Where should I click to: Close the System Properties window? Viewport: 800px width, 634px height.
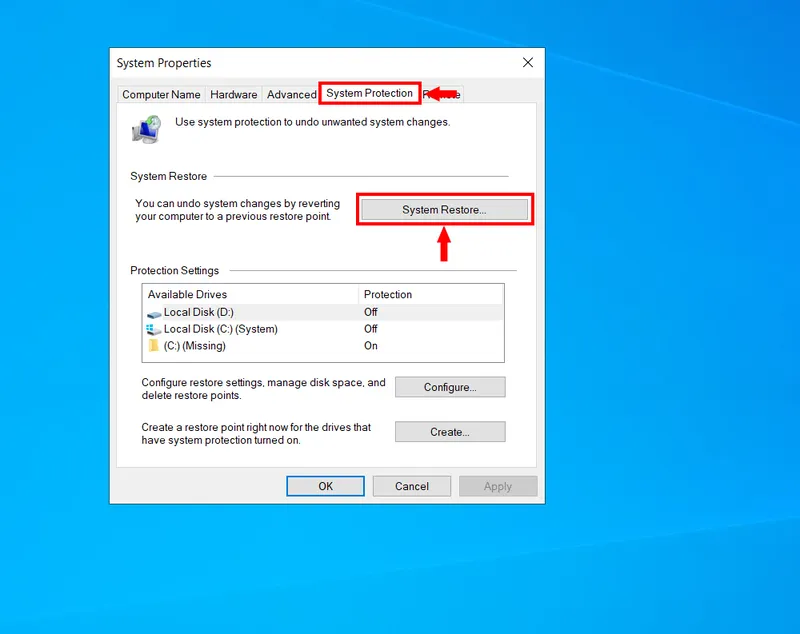527,62
